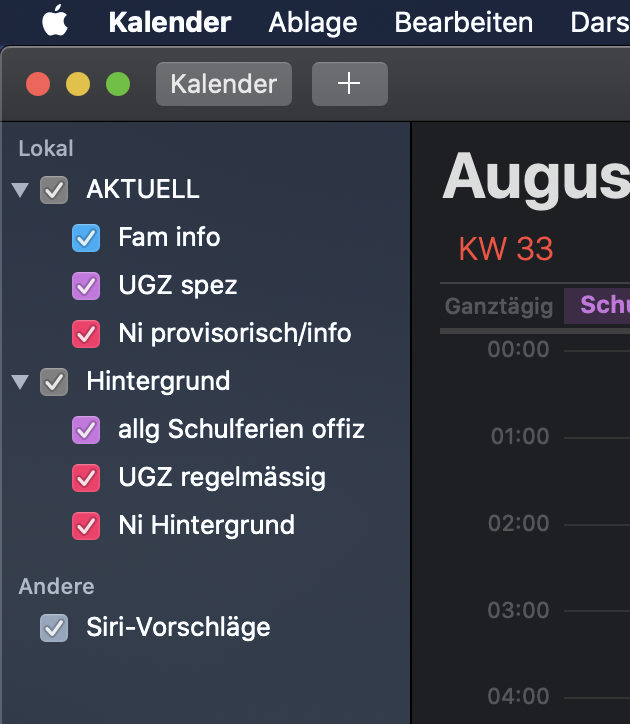
Task: Collapse the AKTUELL calendar group
Action: coord(20,190)
